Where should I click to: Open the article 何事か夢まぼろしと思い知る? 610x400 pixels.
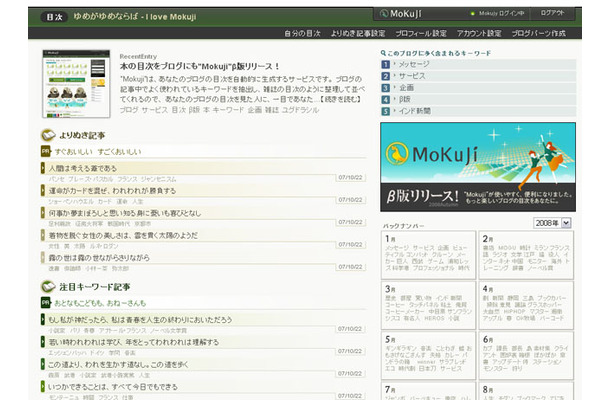[x=124, y=213]
